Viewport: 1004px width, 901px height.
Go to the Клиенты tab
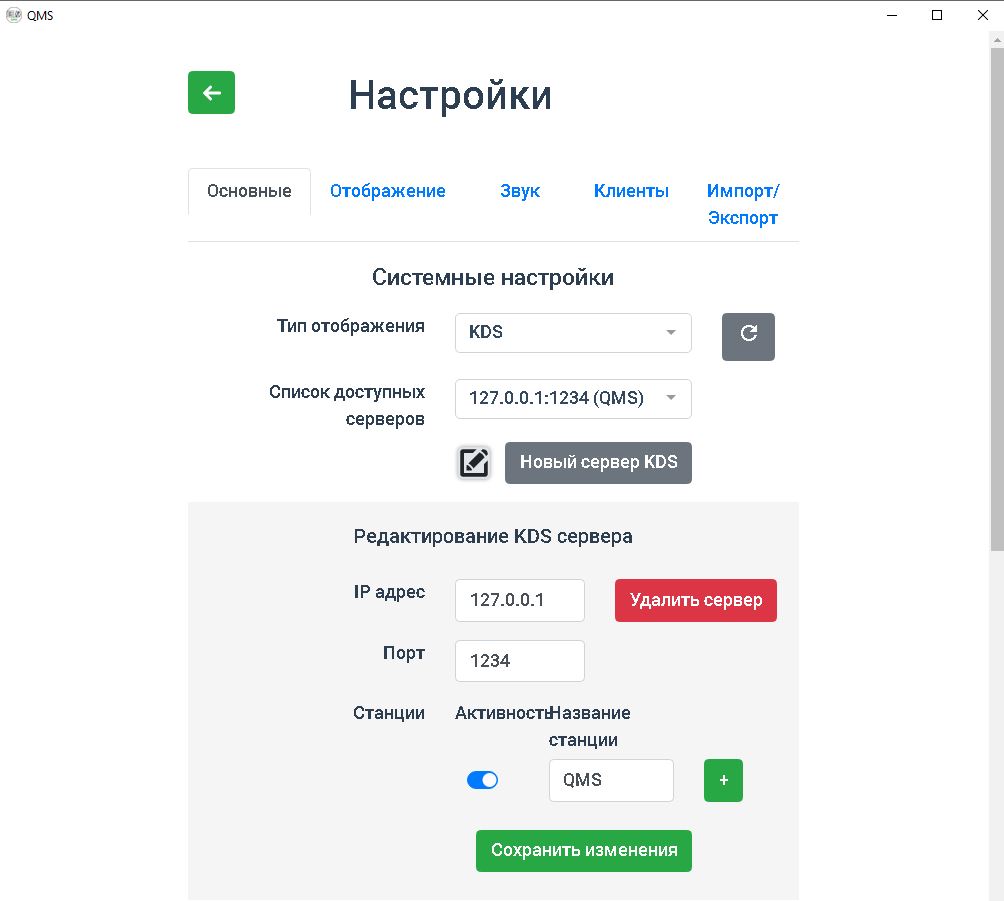[631, 191]
